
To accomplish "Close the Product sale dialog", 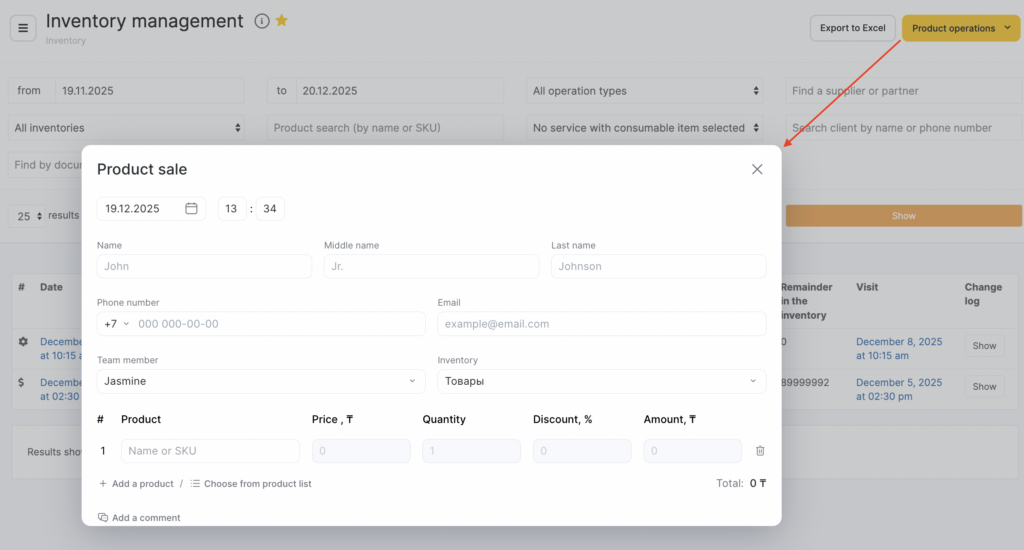I will tap(757, 169).
